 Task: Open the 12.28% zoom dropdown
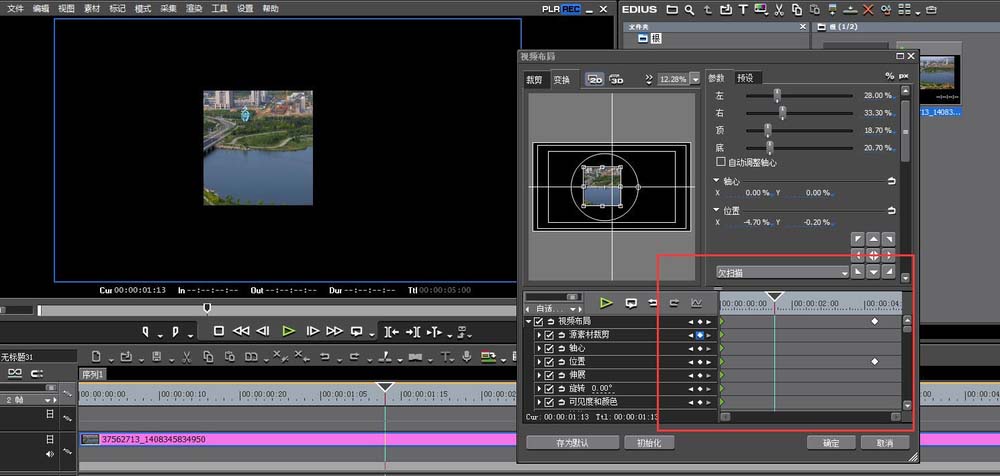(694, 79)
